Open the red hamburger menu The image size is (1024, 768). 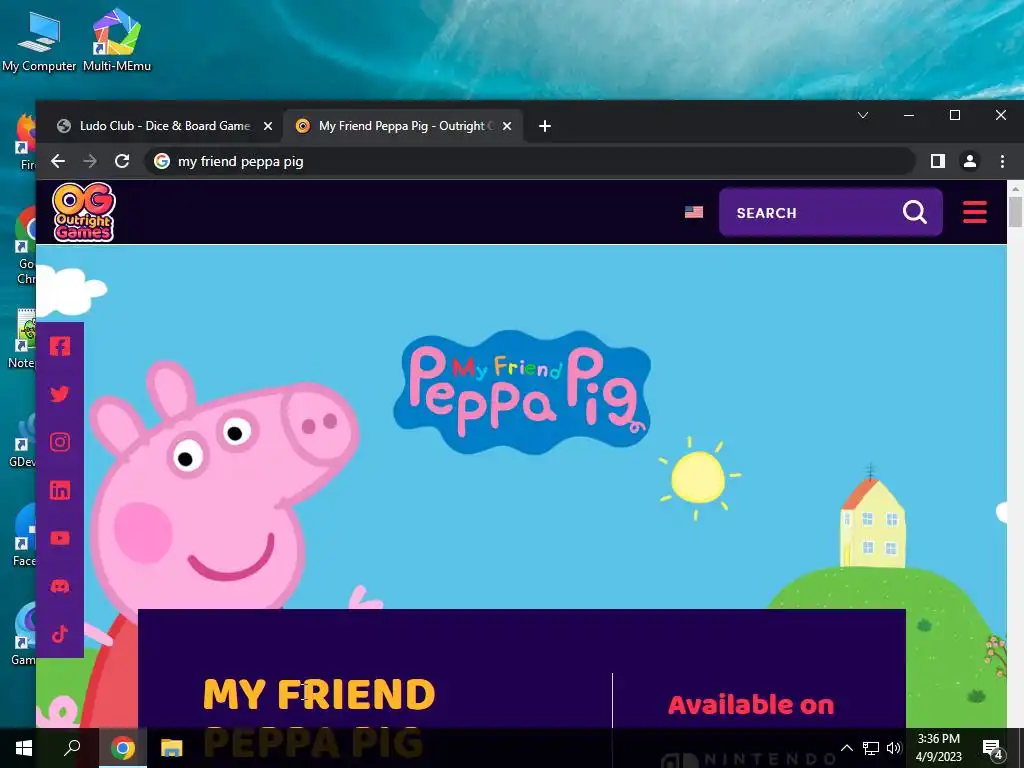[x=974, y=212]
